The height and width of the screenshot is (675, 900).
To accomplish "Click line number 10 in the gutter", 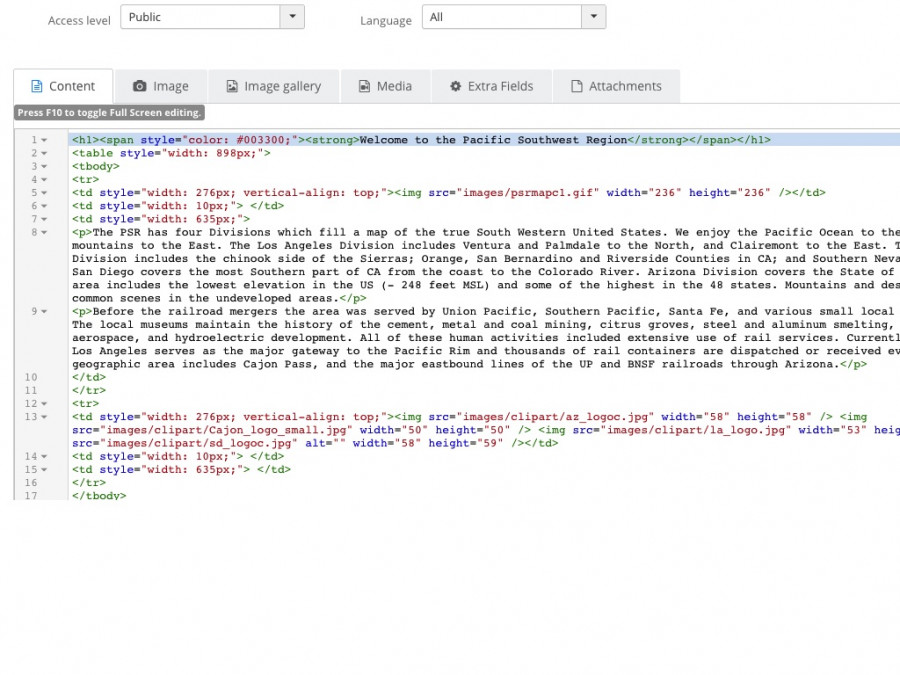I will pos(31,377).
